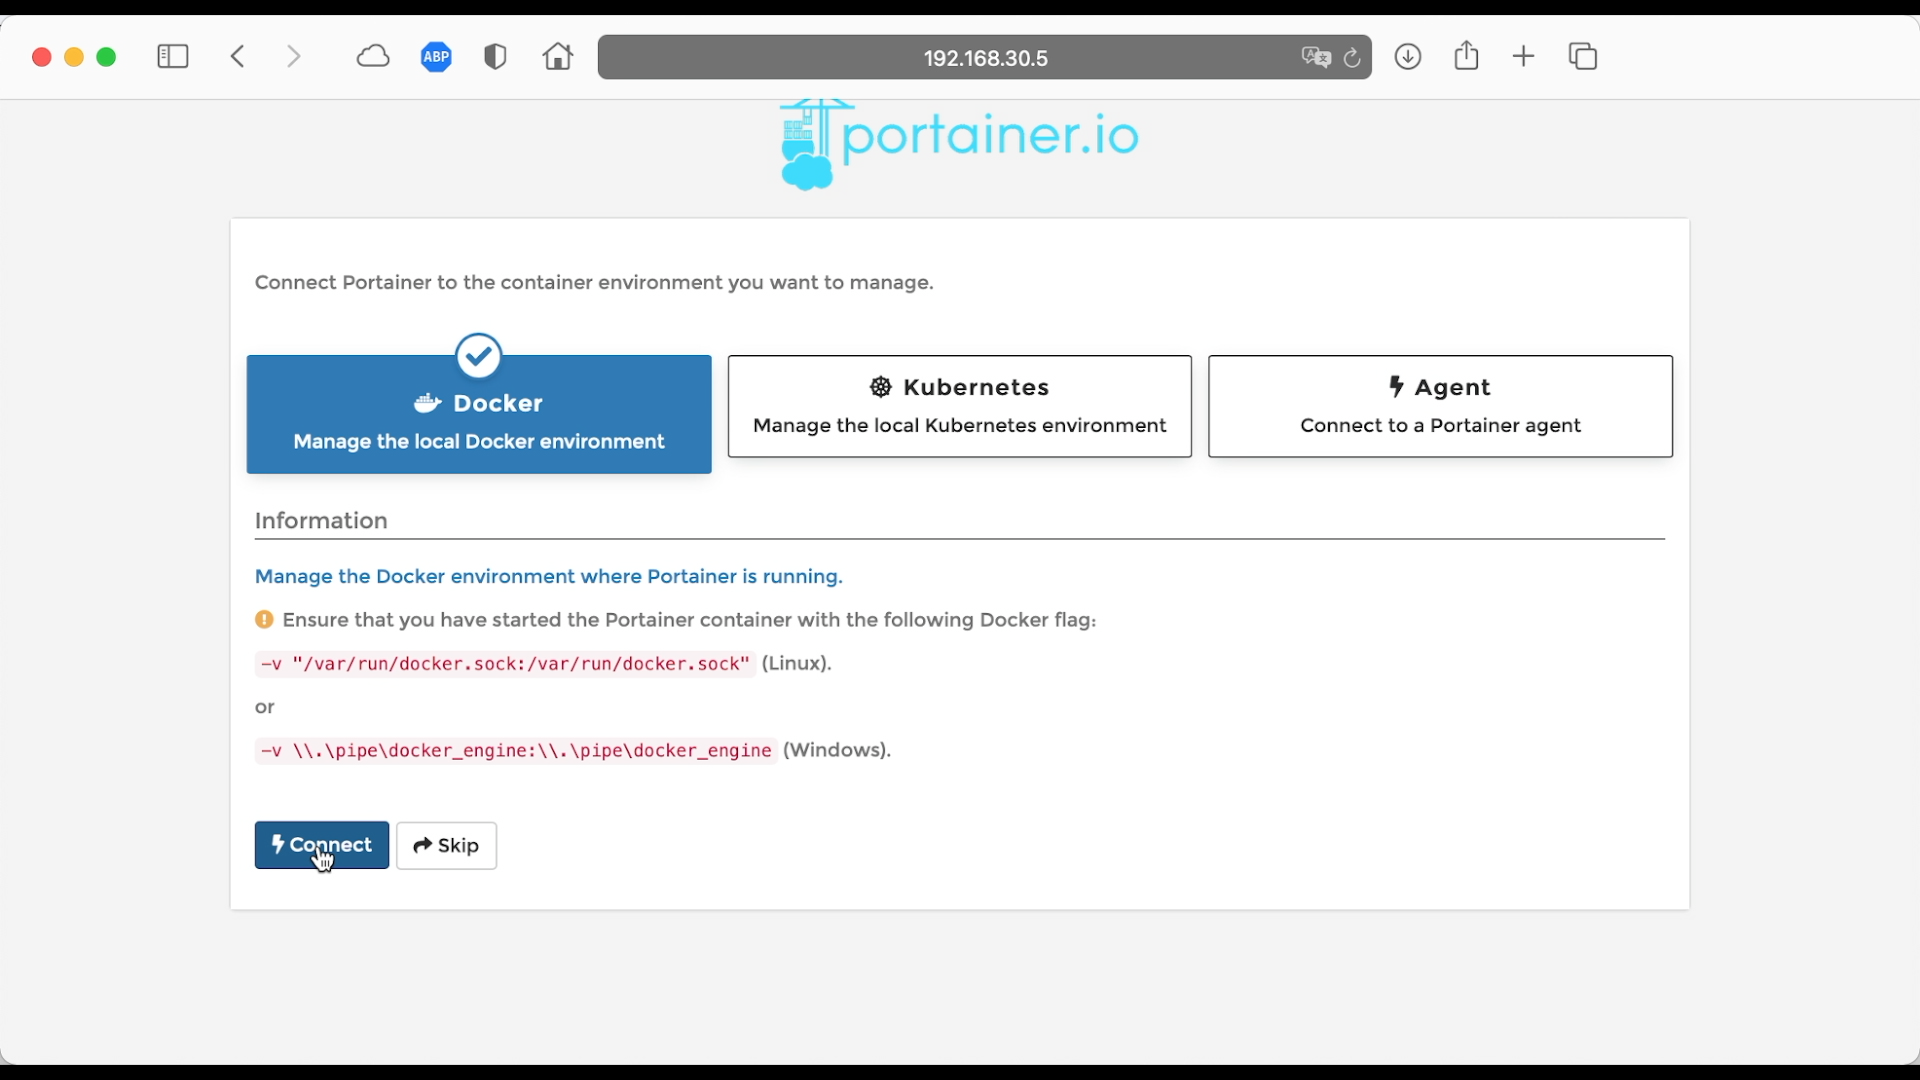Open the Adblock Plus extension
Image resolution: width=1920 pixels, height=1080 pixels.
click(x=436, y=57)
